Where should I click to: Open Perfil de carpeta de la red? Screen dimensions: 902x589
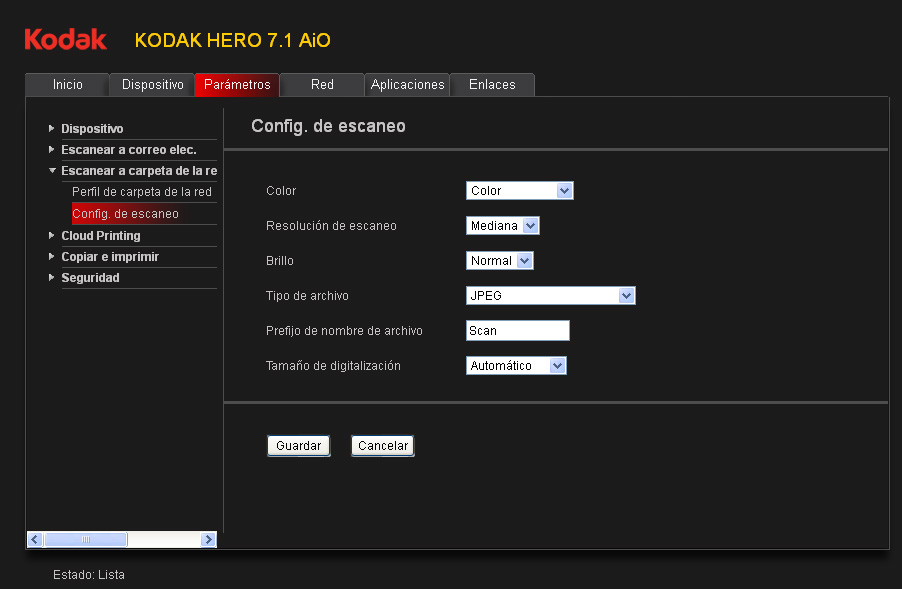click(142, 192)
